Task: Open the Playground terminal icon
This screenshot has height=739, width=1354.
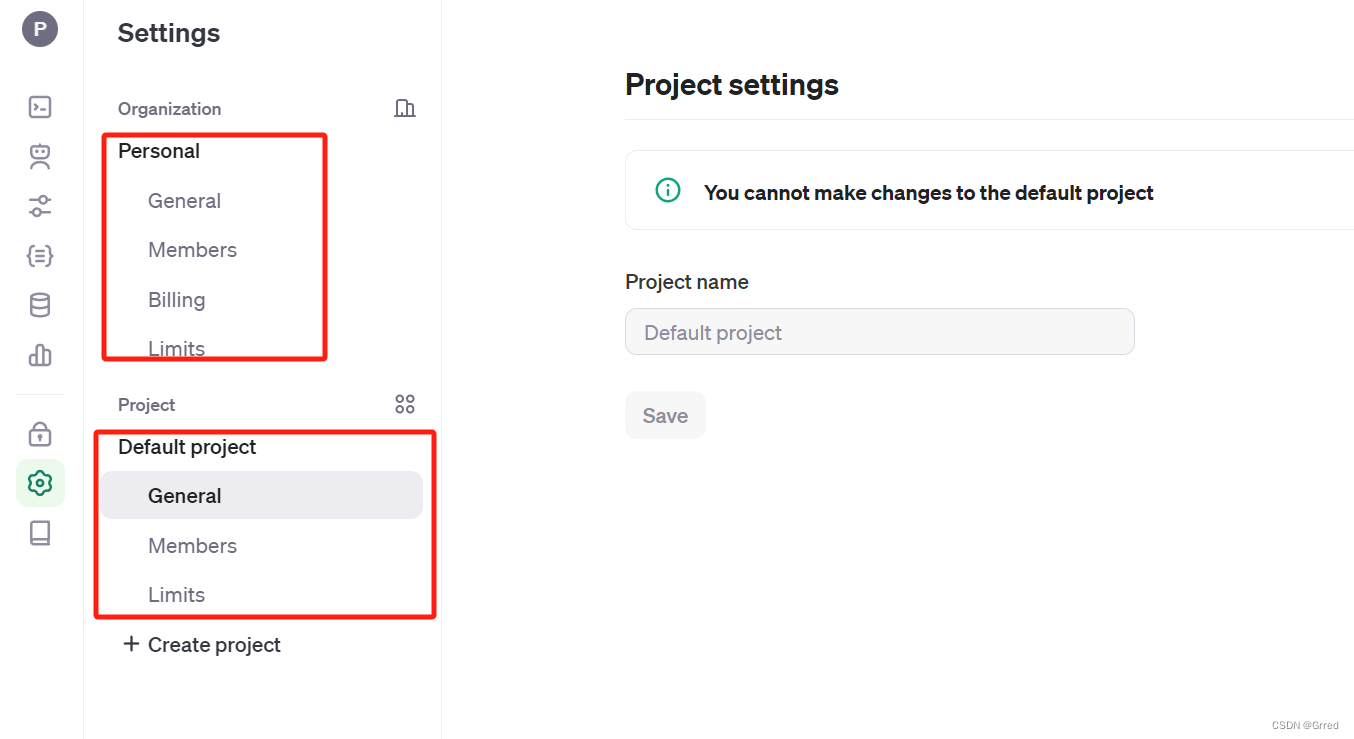Action: 40,107
